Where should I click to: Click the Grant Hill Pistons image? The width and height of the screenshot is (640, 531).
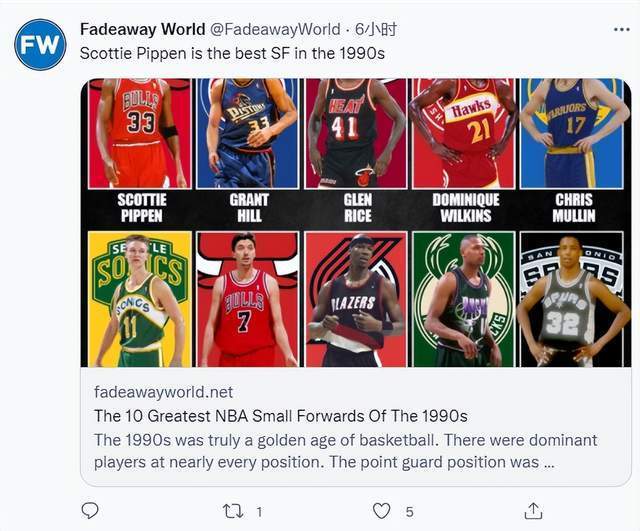pyautogui.click(x=248, y=133)
